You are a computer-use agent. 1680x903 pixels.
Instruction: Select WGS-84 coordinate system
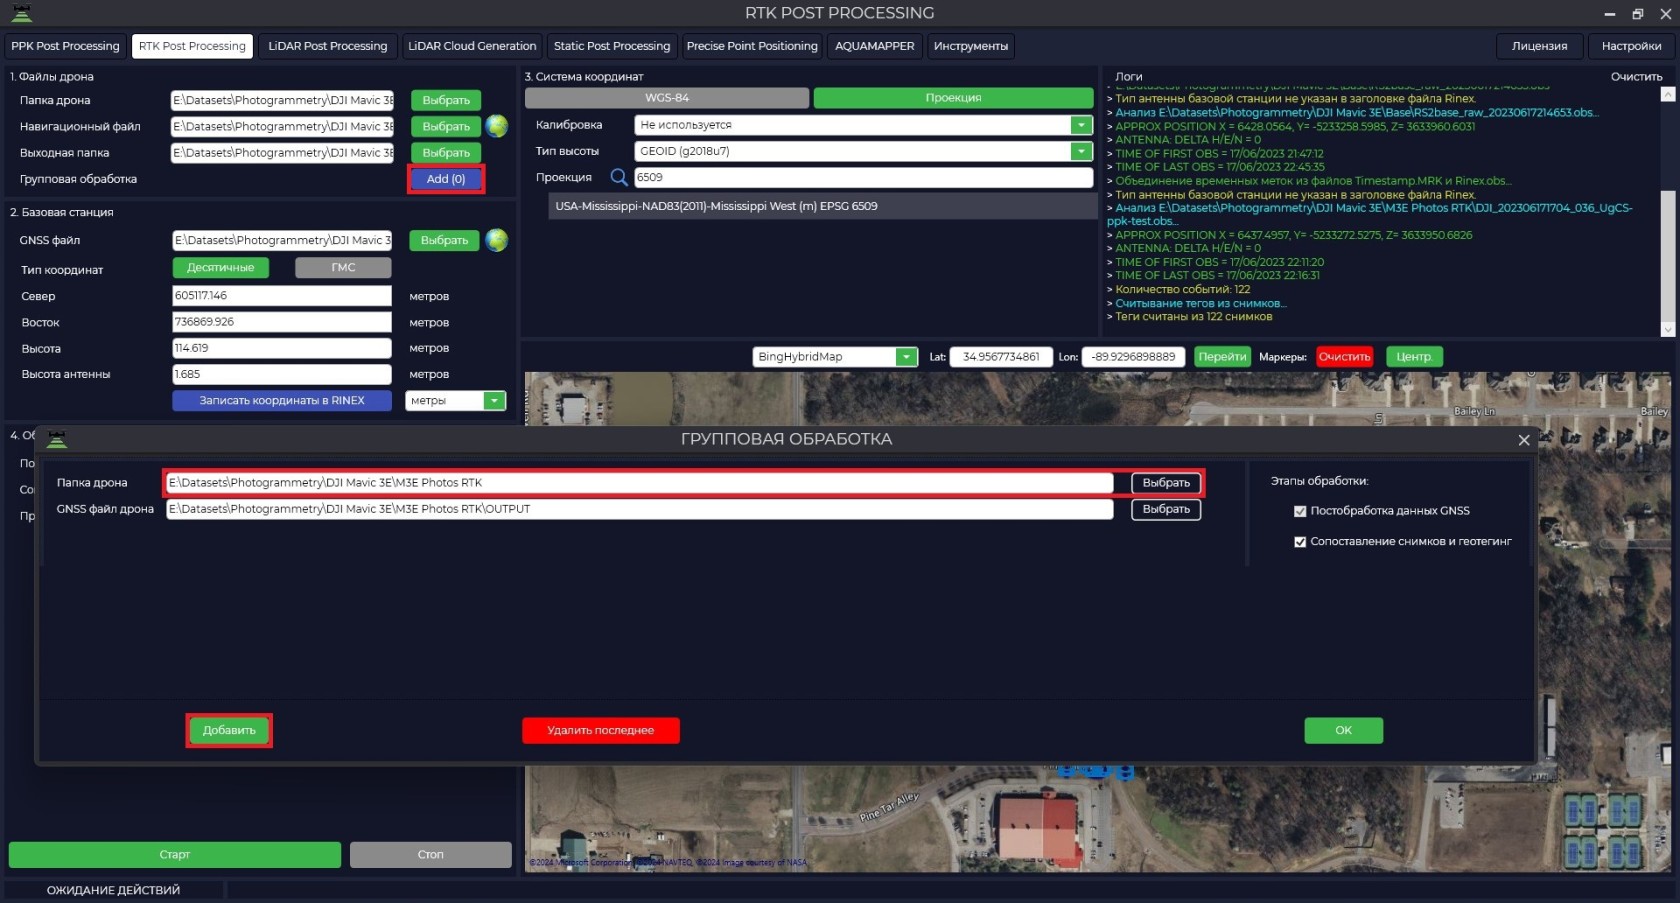tap(667, 98)
